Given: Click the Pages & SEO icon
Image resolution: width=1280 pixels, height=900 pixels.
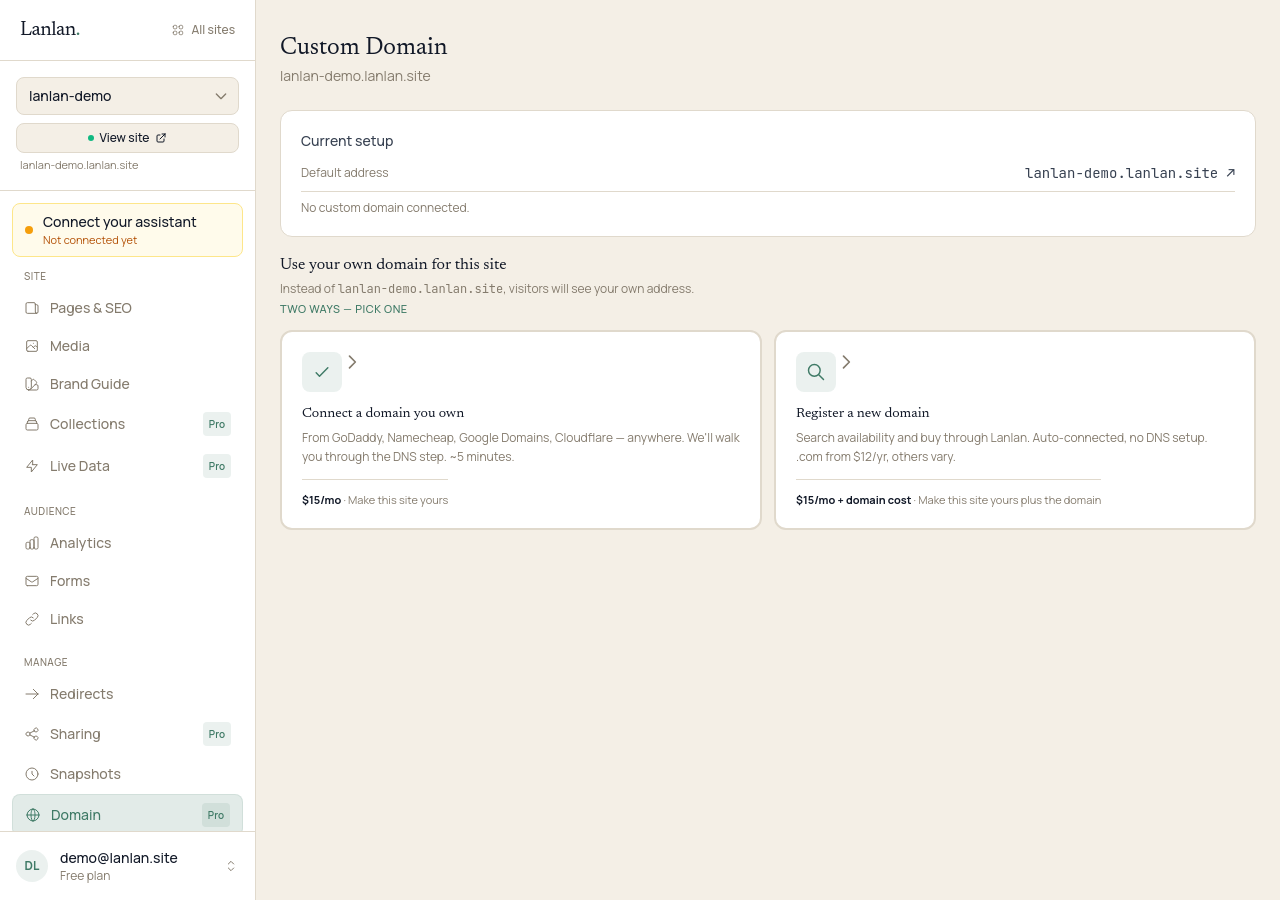Looking at the screenshot, I should 32,308.
